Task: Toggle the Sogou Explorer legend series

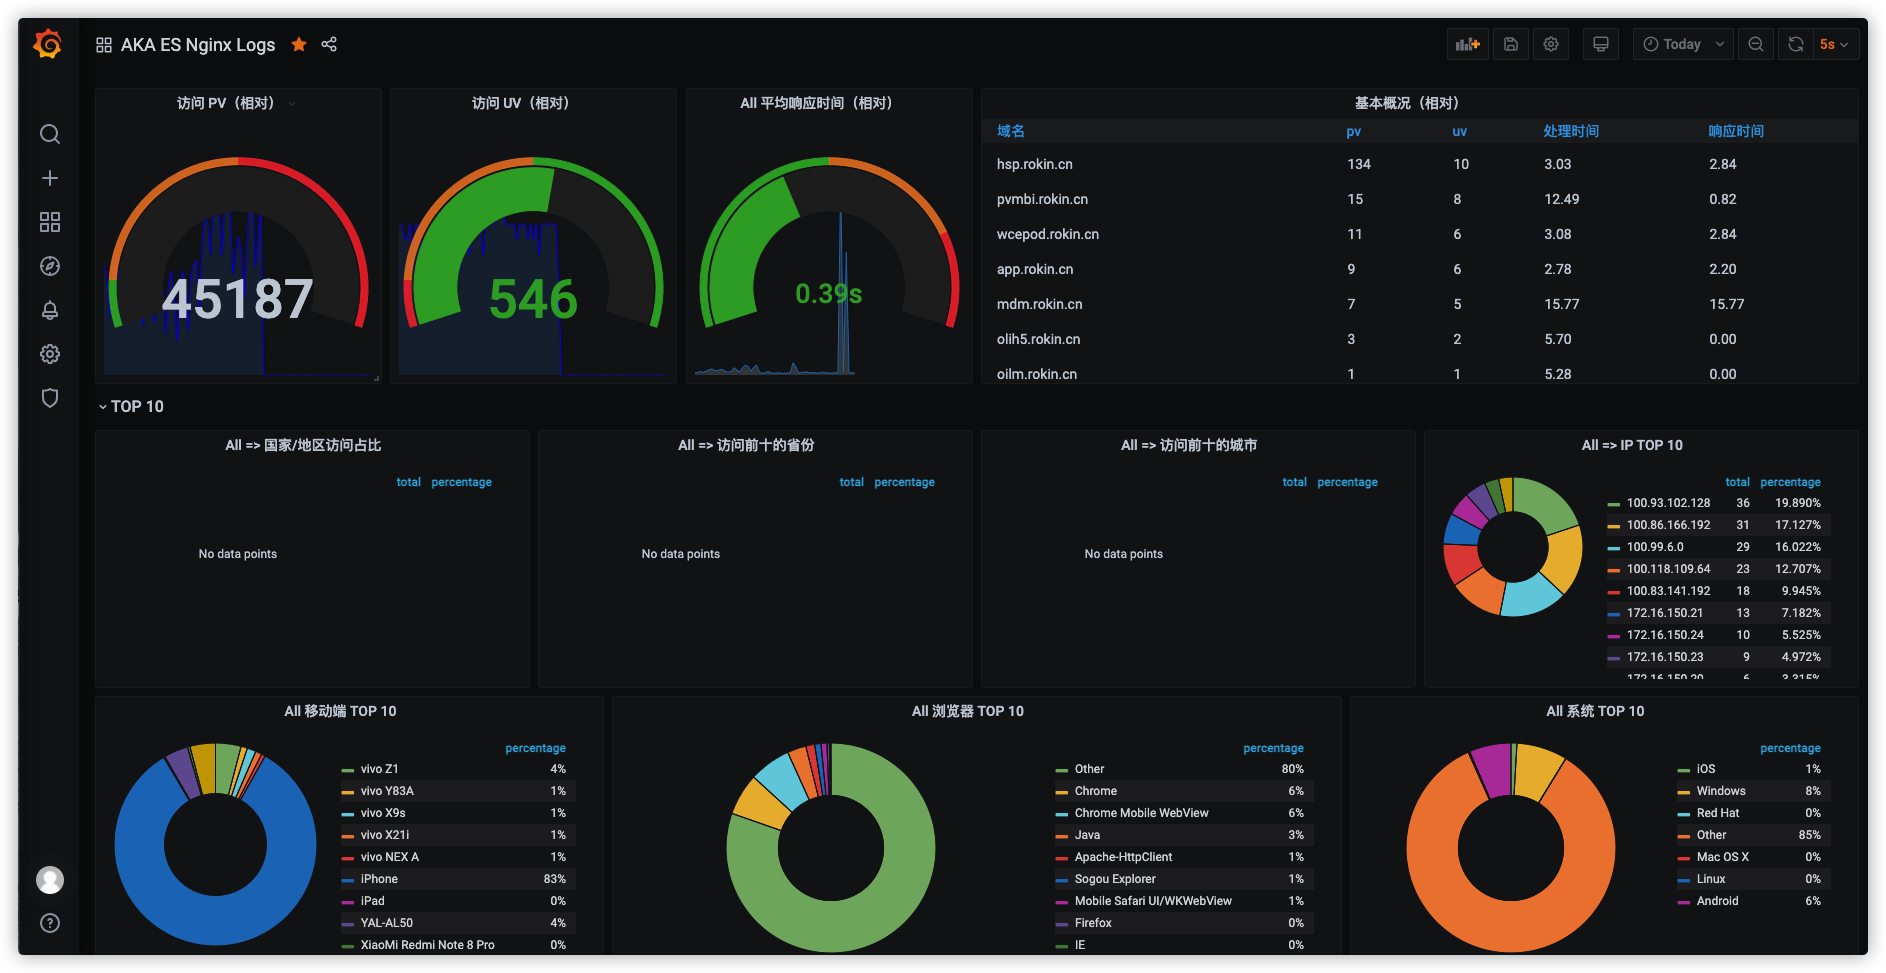Action: coord(1115,879)
